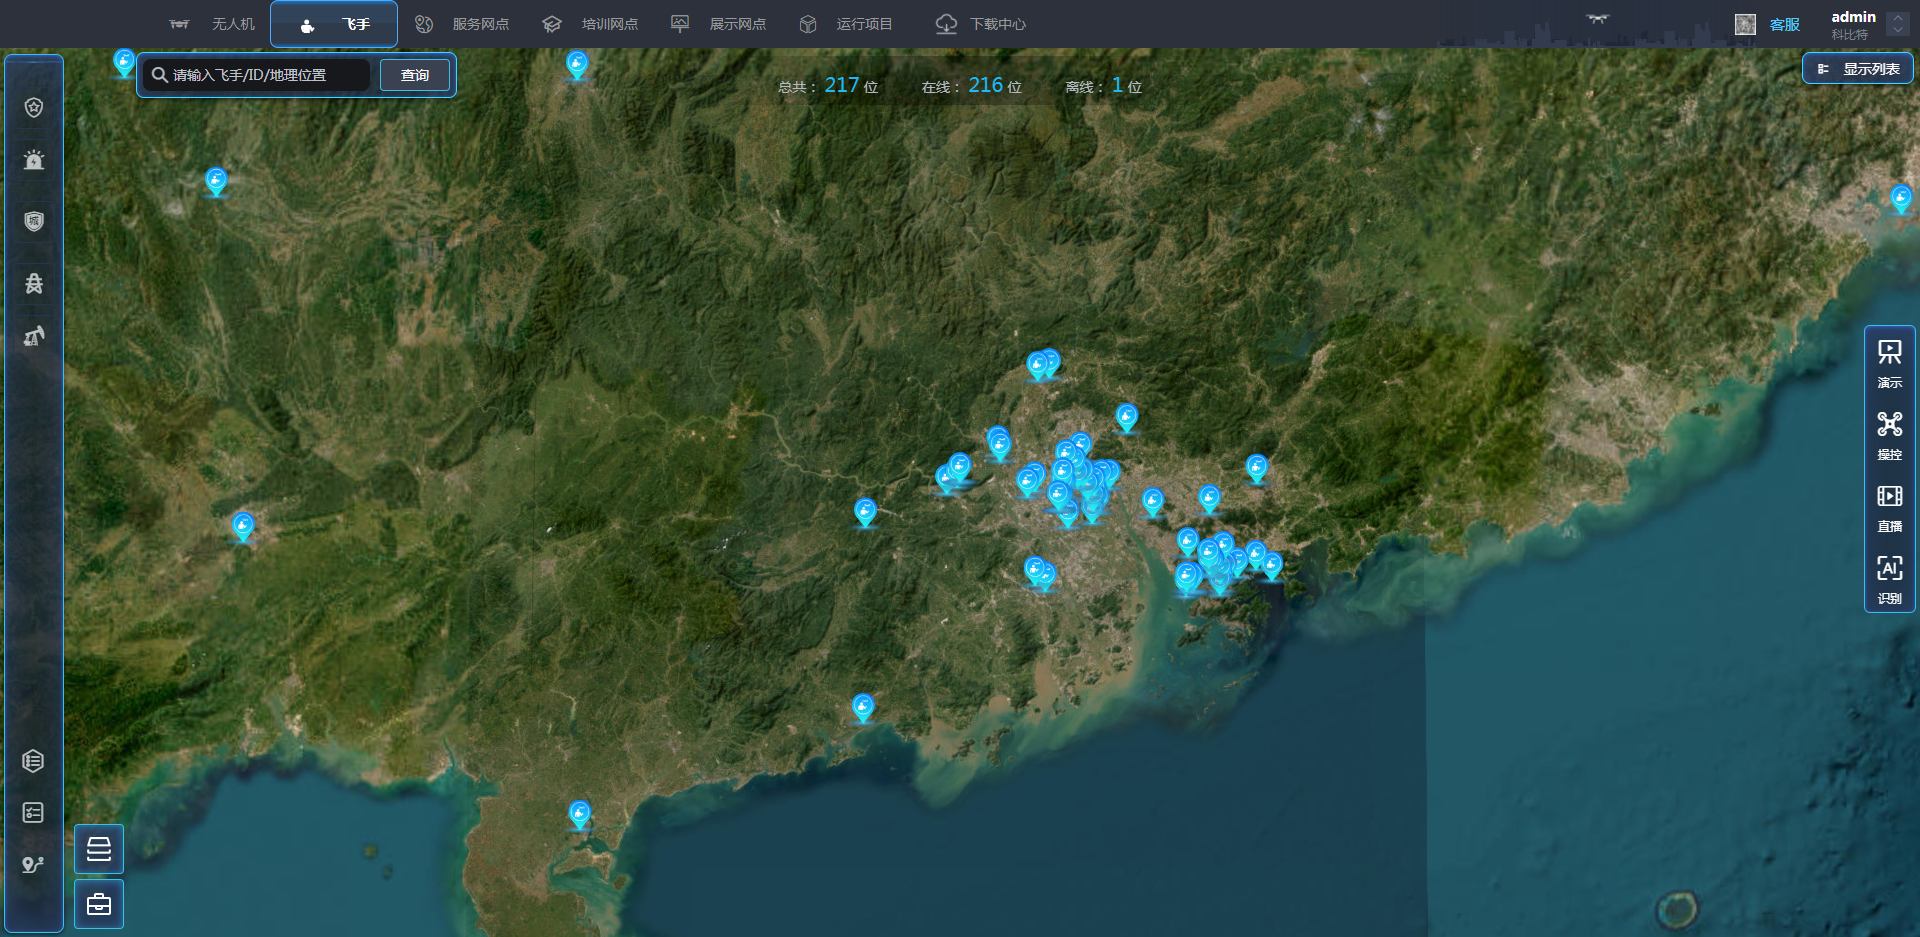Open the 演示 presentation tool
This screenshot has width=1920, height=937.
click(1890, 364)
